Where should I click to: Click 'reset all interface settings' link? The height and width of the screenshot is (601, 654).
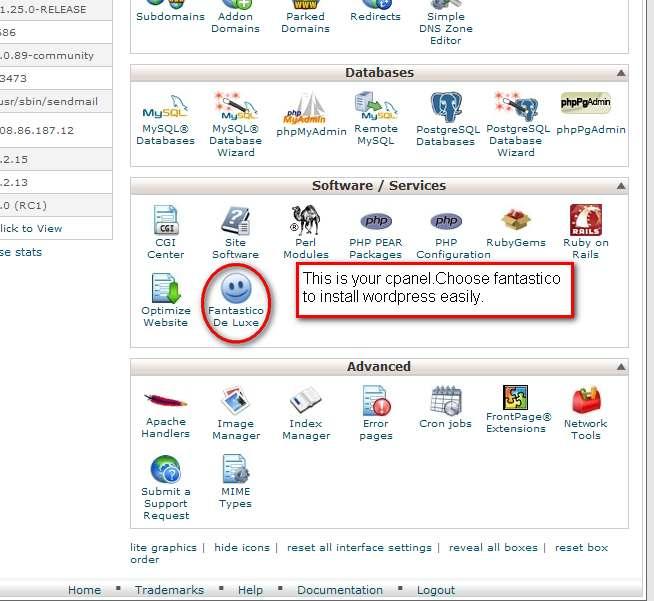pos(359,547)
